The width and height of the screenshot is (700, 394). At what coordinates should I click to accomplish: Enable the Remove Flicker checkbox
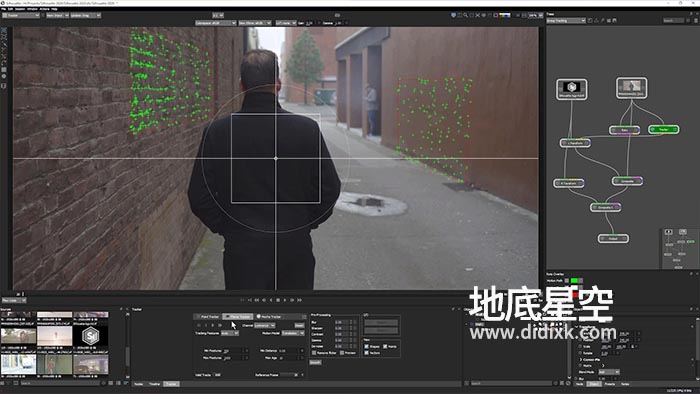click(x=314, y=353)
